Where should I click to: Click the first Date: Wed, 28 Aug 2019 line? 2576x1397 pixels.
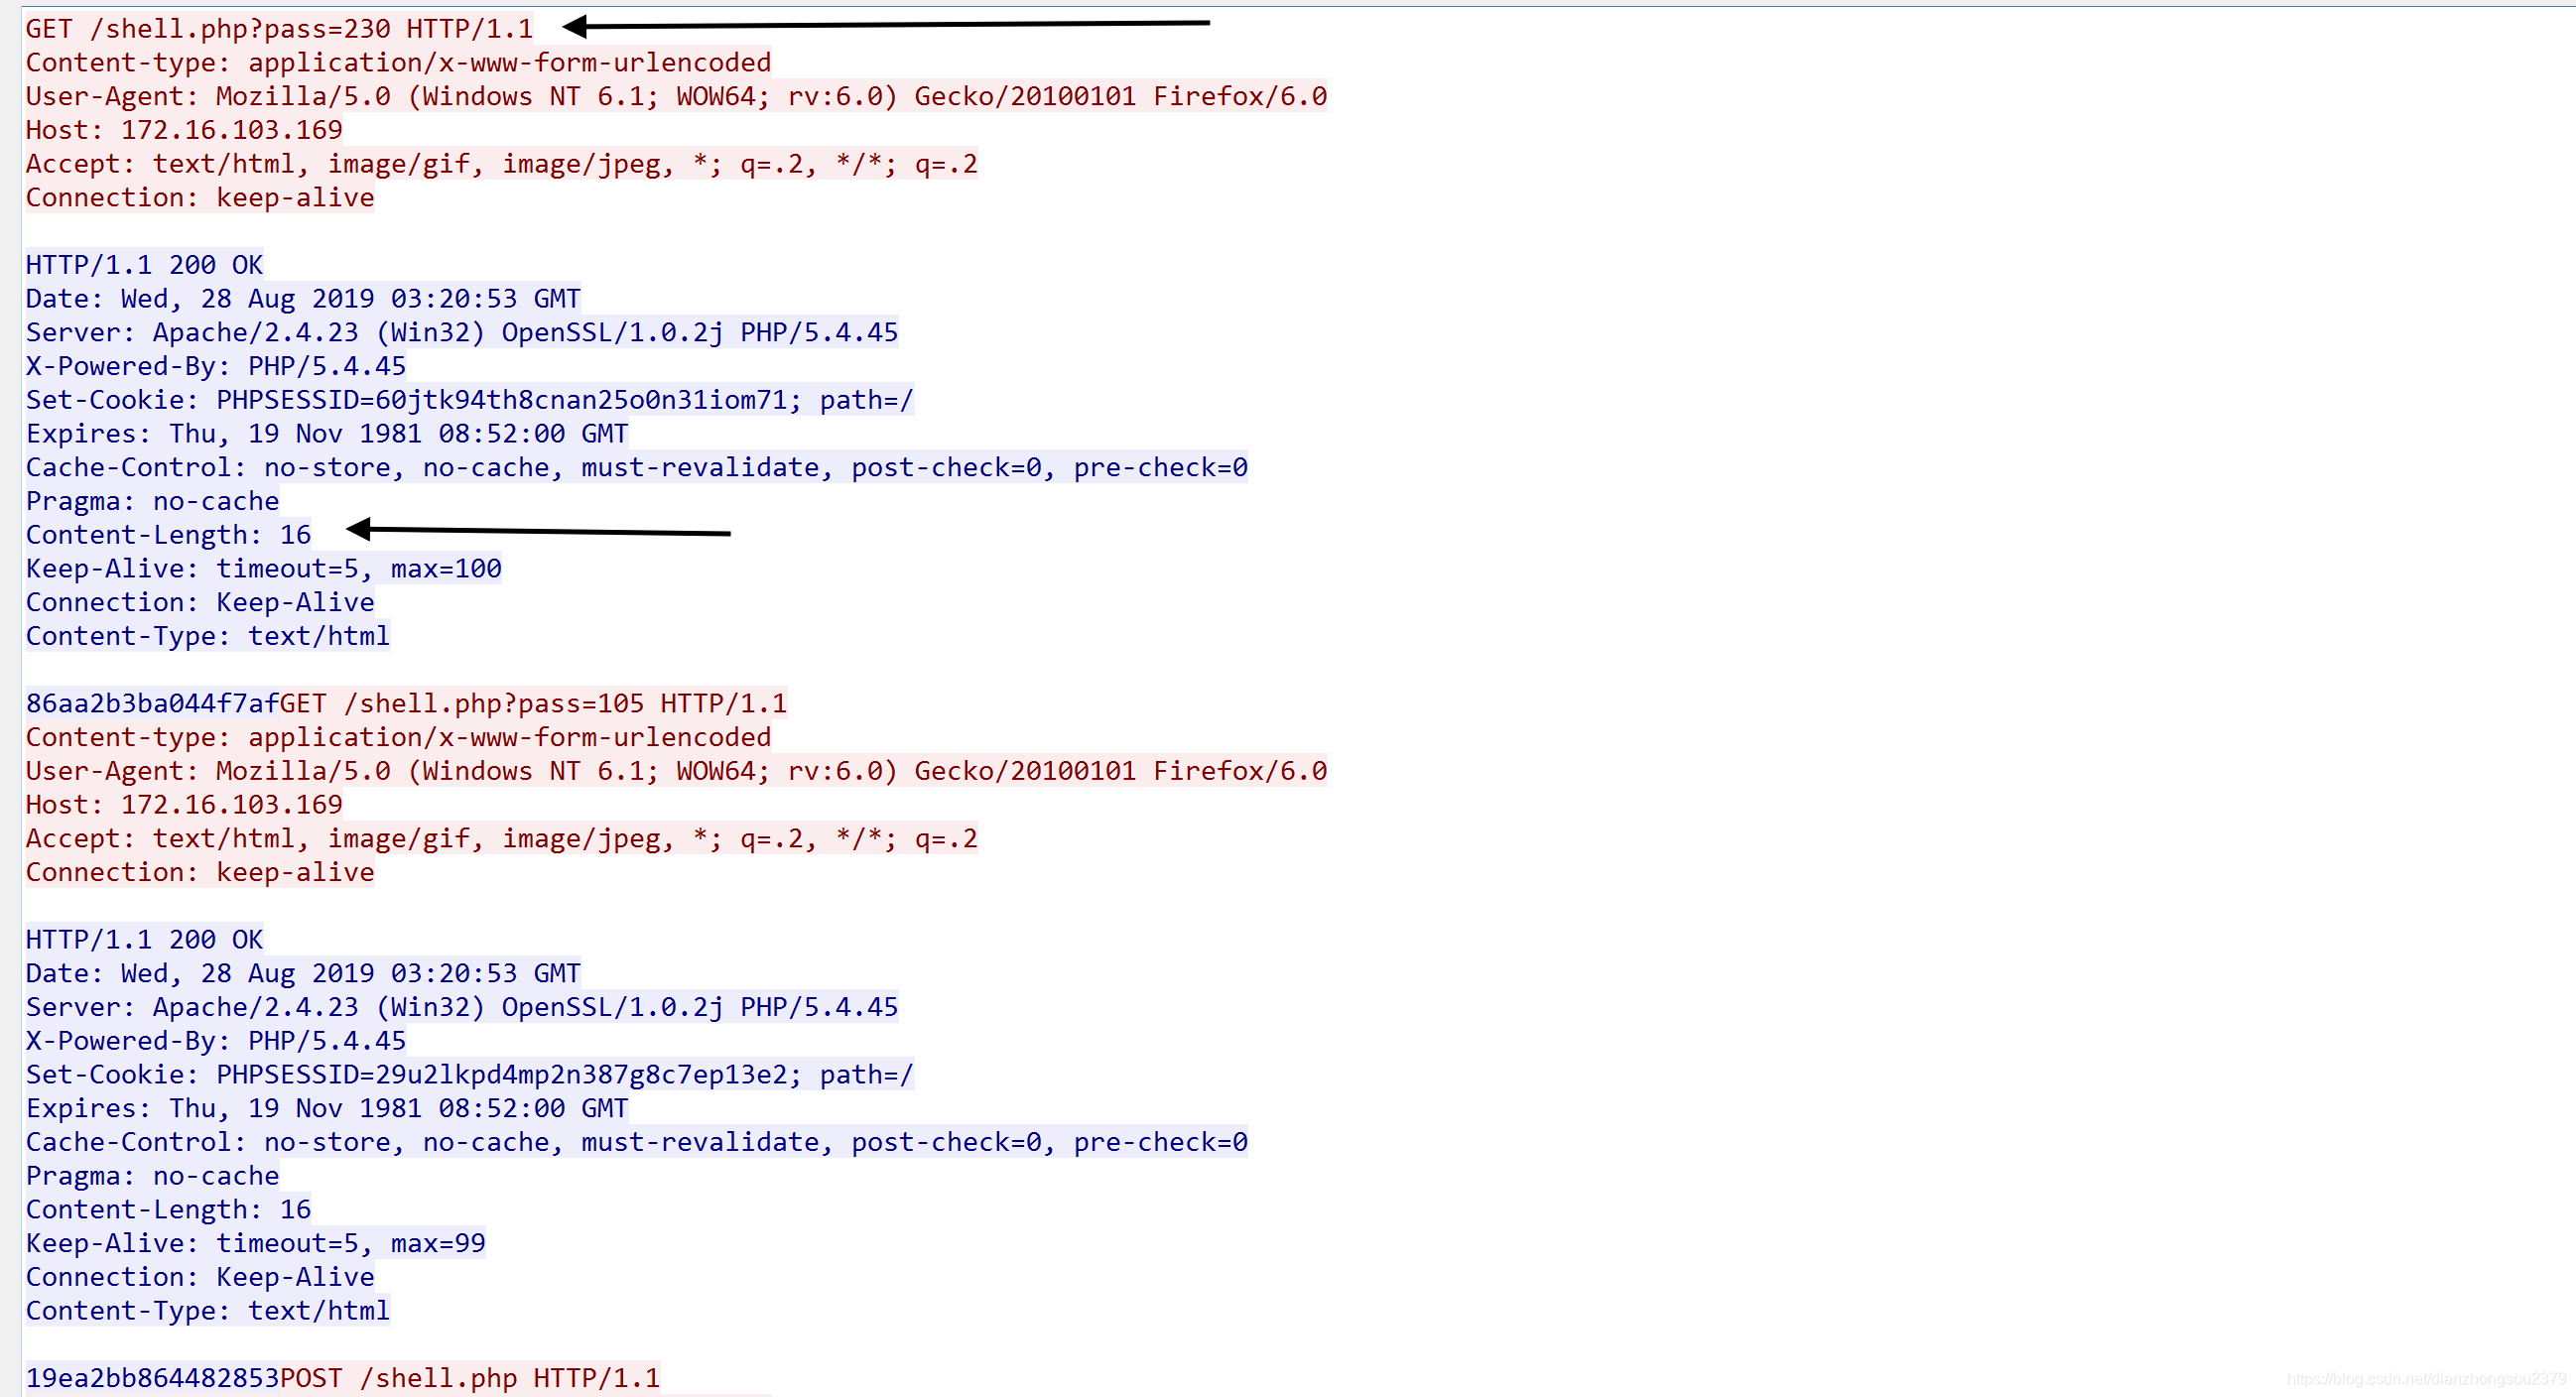(302, 299)
